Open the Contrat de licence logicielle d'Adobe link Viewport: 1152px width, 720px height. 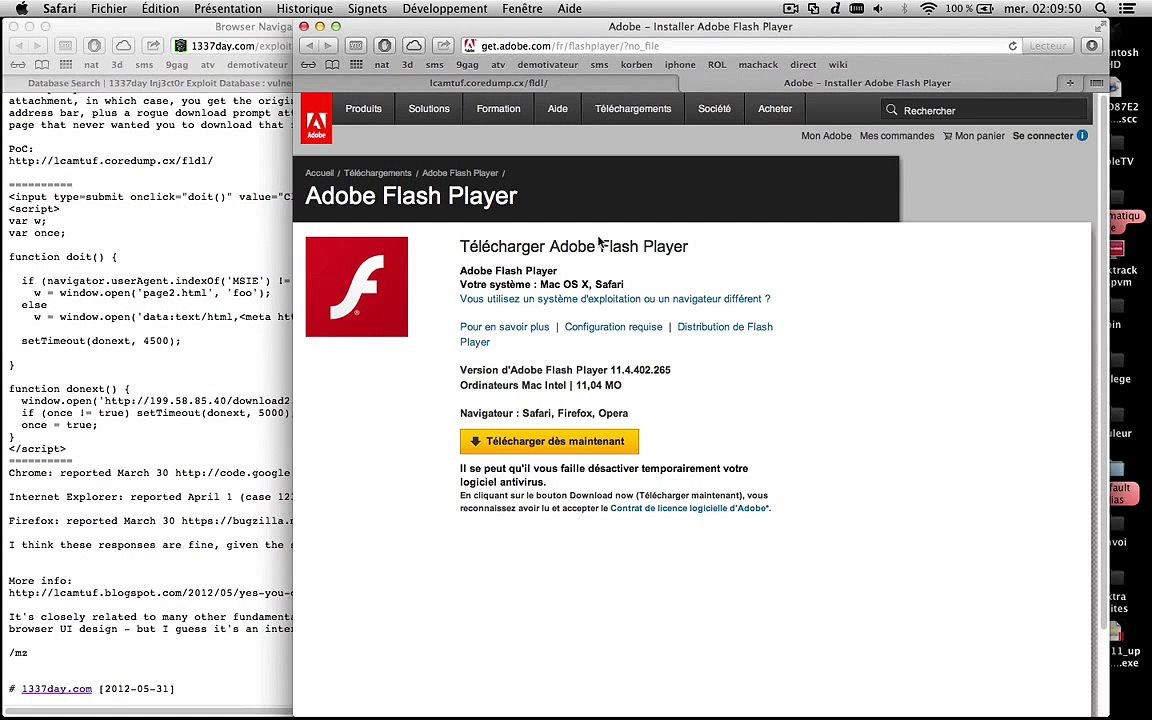coord(689,508)
